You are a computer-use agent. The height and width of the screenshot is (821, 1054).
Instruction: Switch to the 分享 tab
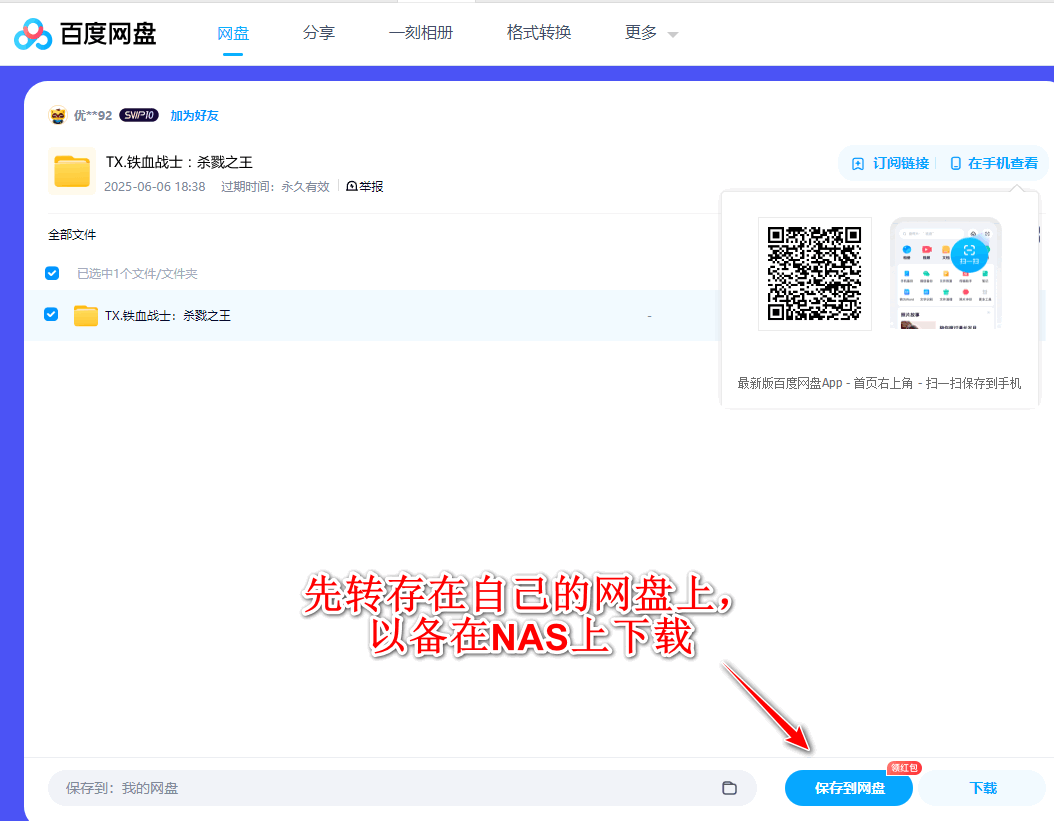(319, 33)
